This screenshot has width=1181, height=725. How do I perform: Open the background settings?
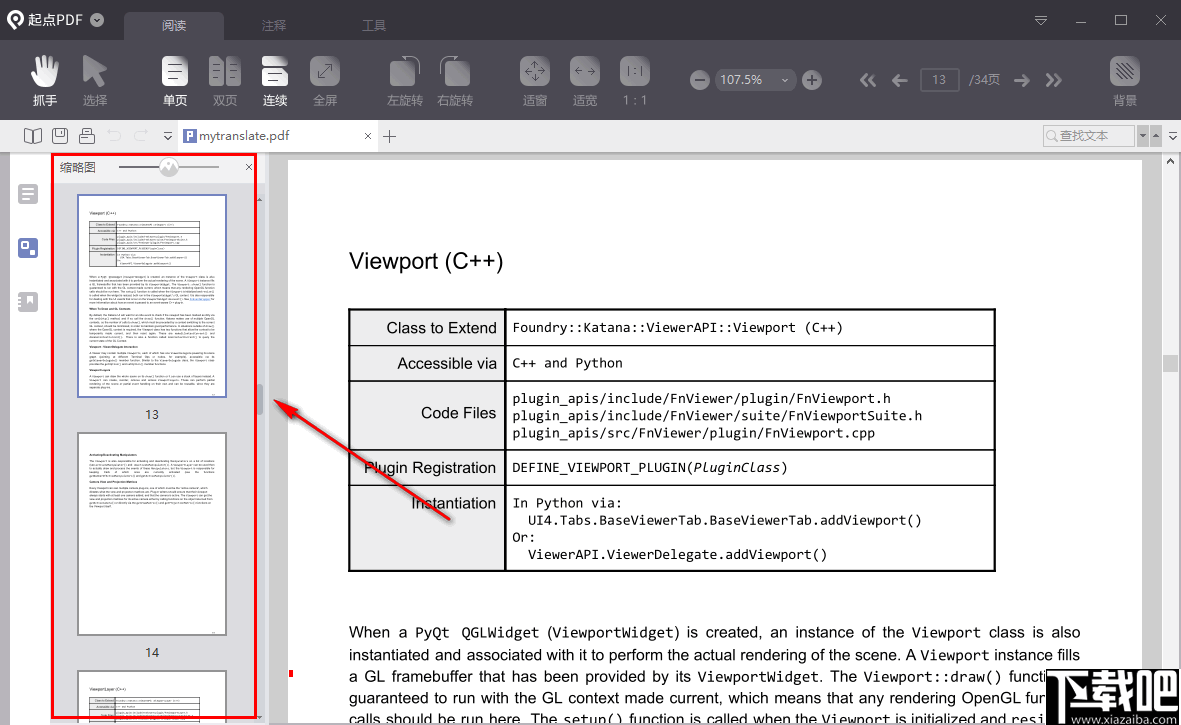tap(1125, 80)
